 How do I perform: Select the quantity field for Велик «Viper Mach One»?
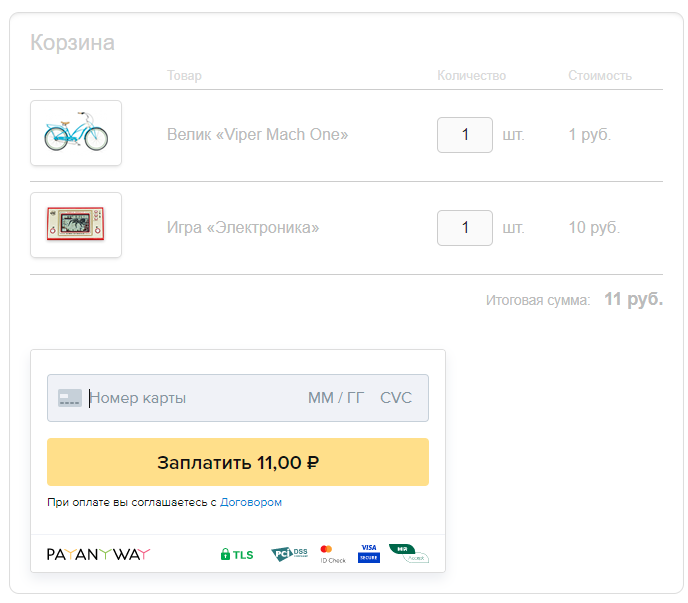pyautogui.click(x=465, y=135)
